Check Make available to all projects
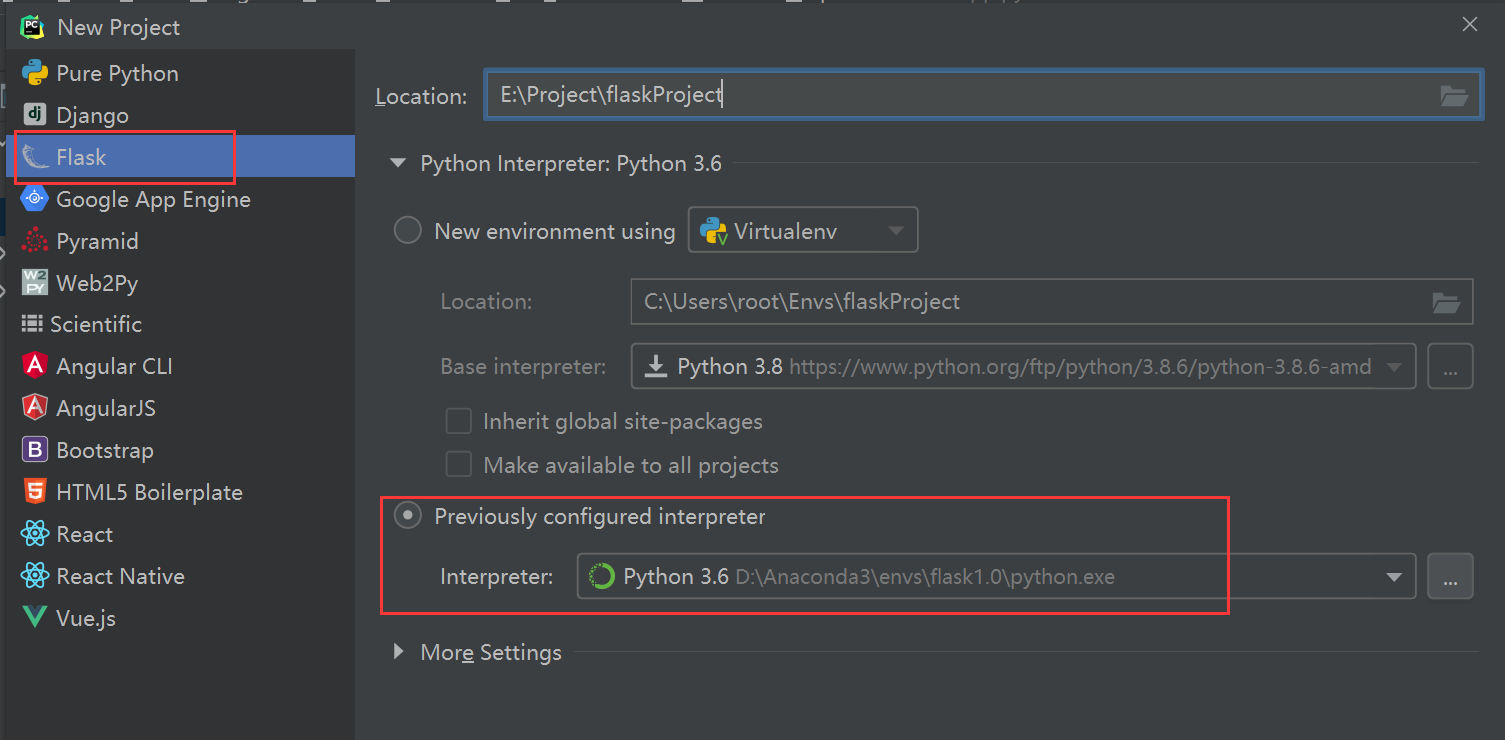 pos(459,465)
